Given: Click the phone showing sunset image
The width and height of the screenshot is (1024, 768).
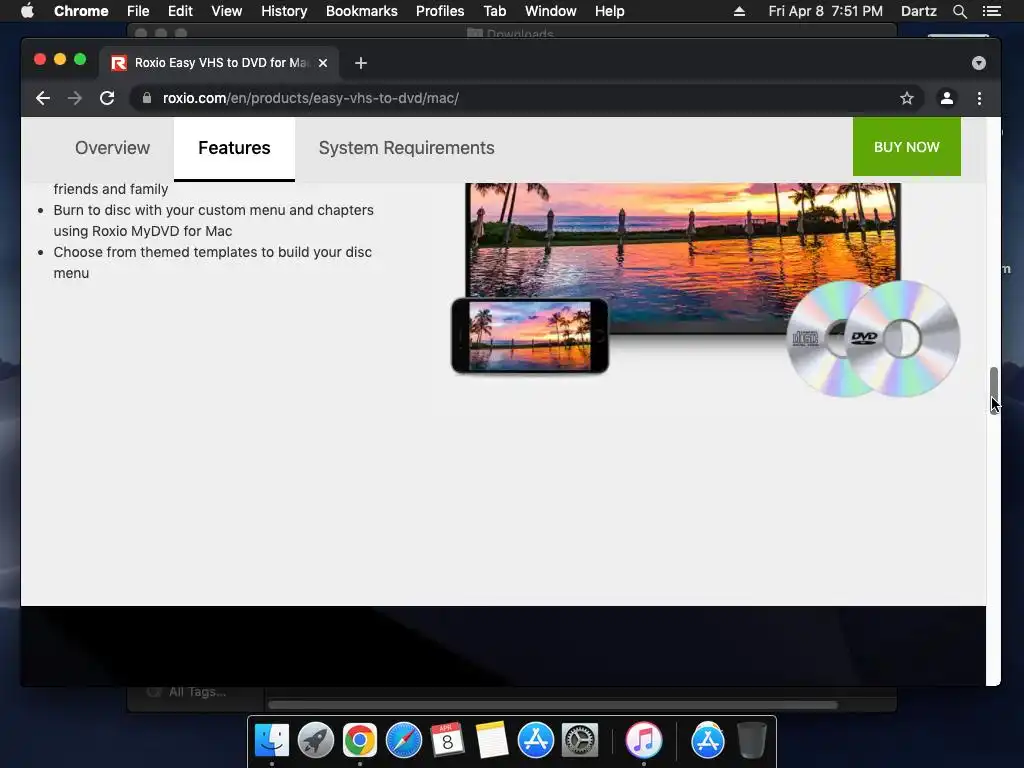Looking at the screenshot, I should (x=530, y=336).
